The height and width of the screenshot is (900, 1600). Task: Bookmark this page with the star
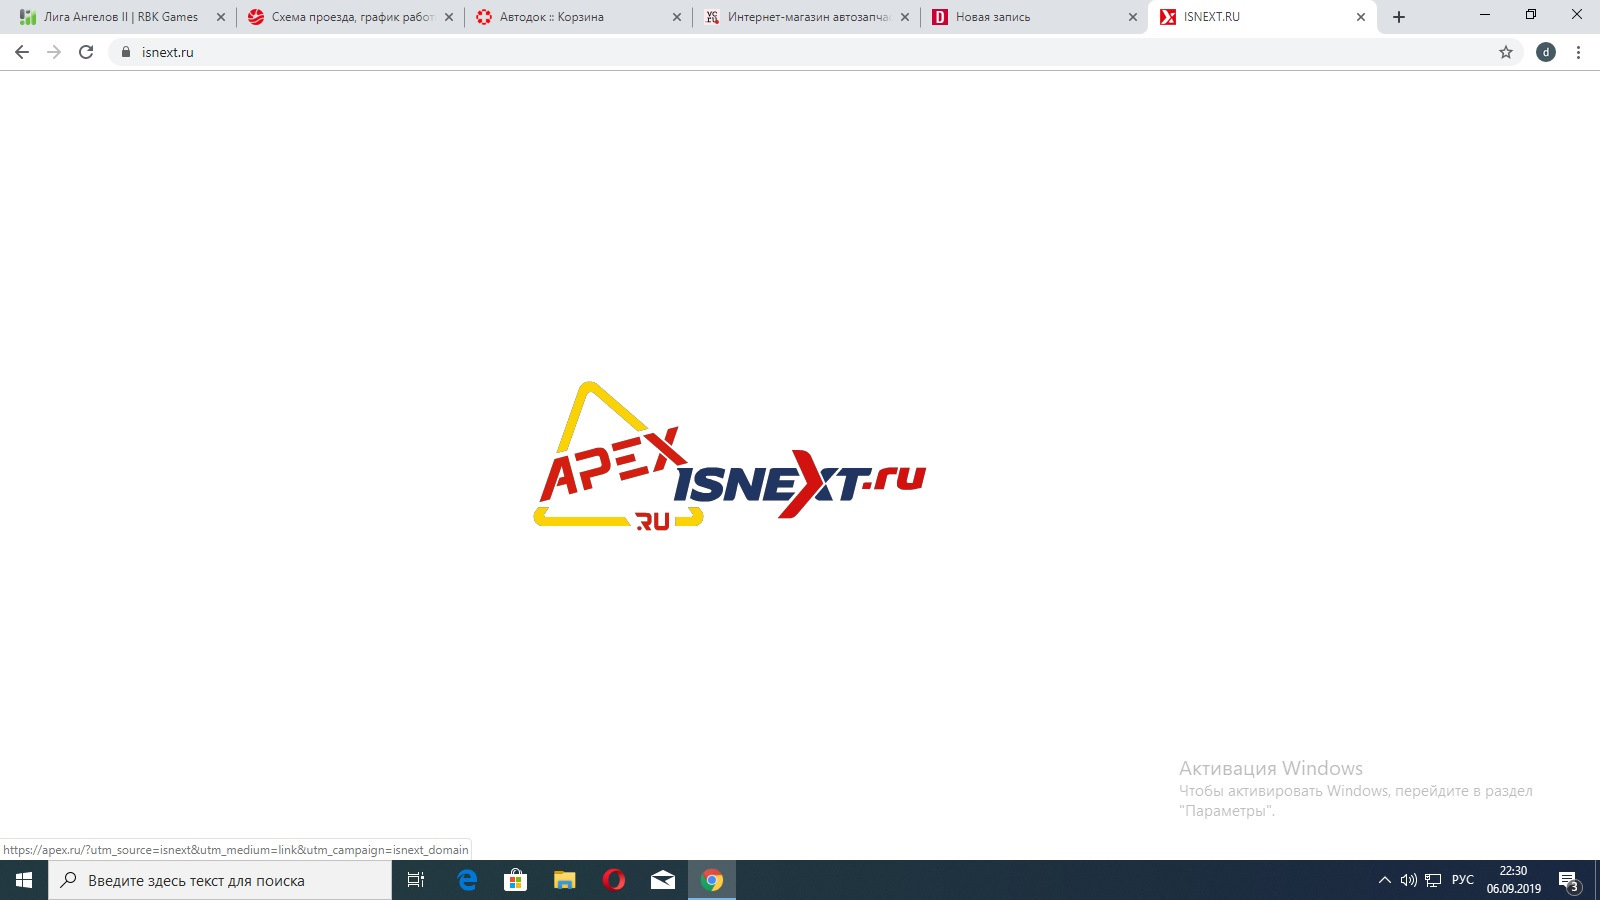[x=1506, y=52]
